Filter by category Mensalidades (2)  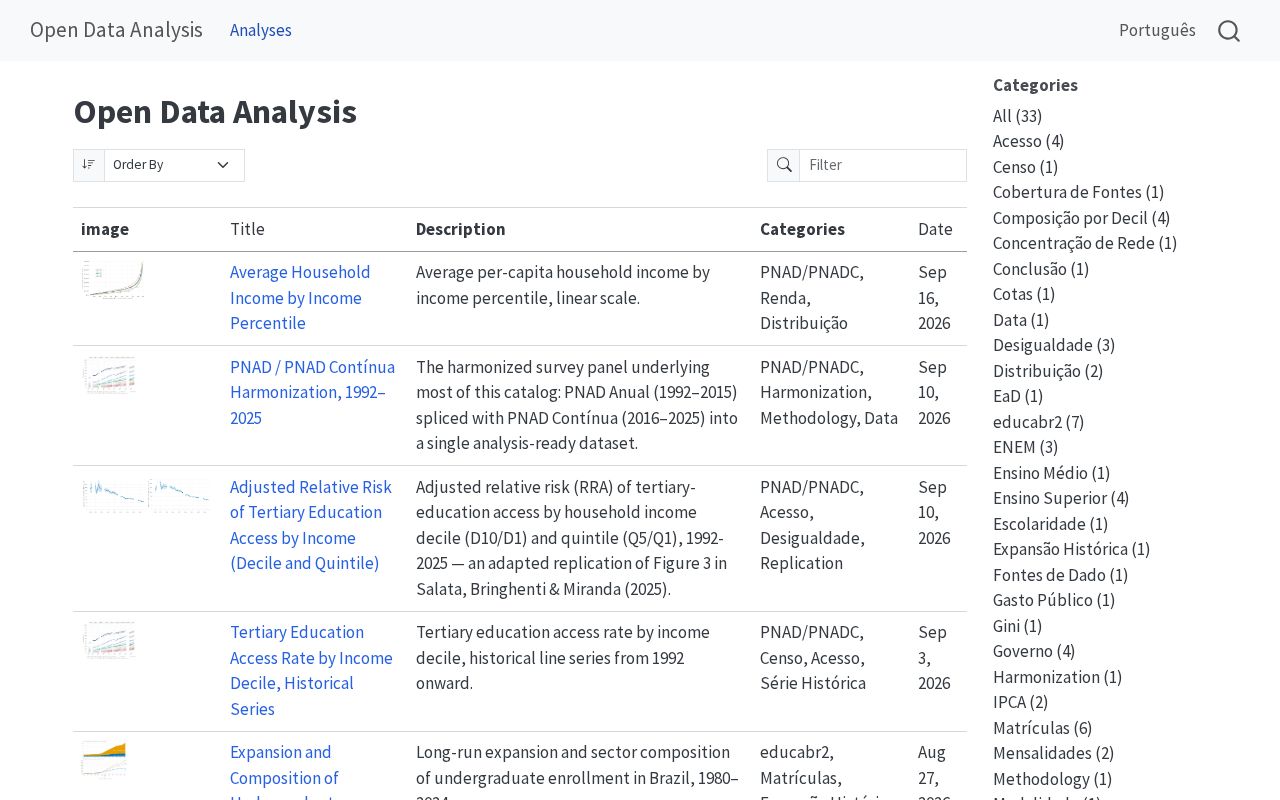coord(1053,753)
